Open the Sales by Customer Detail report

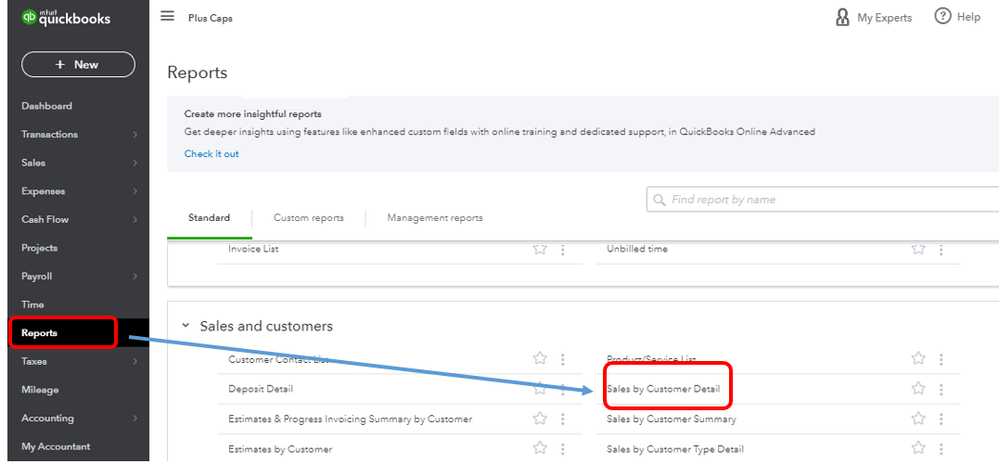(x=662, y=389)
